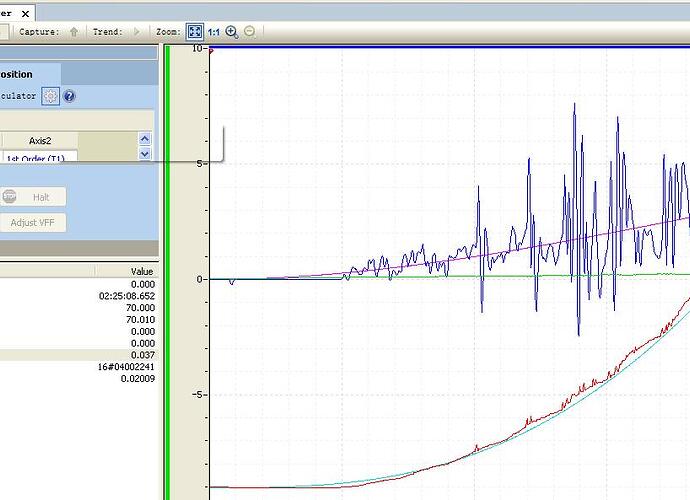Screen dimensions: 690x500
Task: Click the 1st Order (T1) cell
Action: [40, 157]
